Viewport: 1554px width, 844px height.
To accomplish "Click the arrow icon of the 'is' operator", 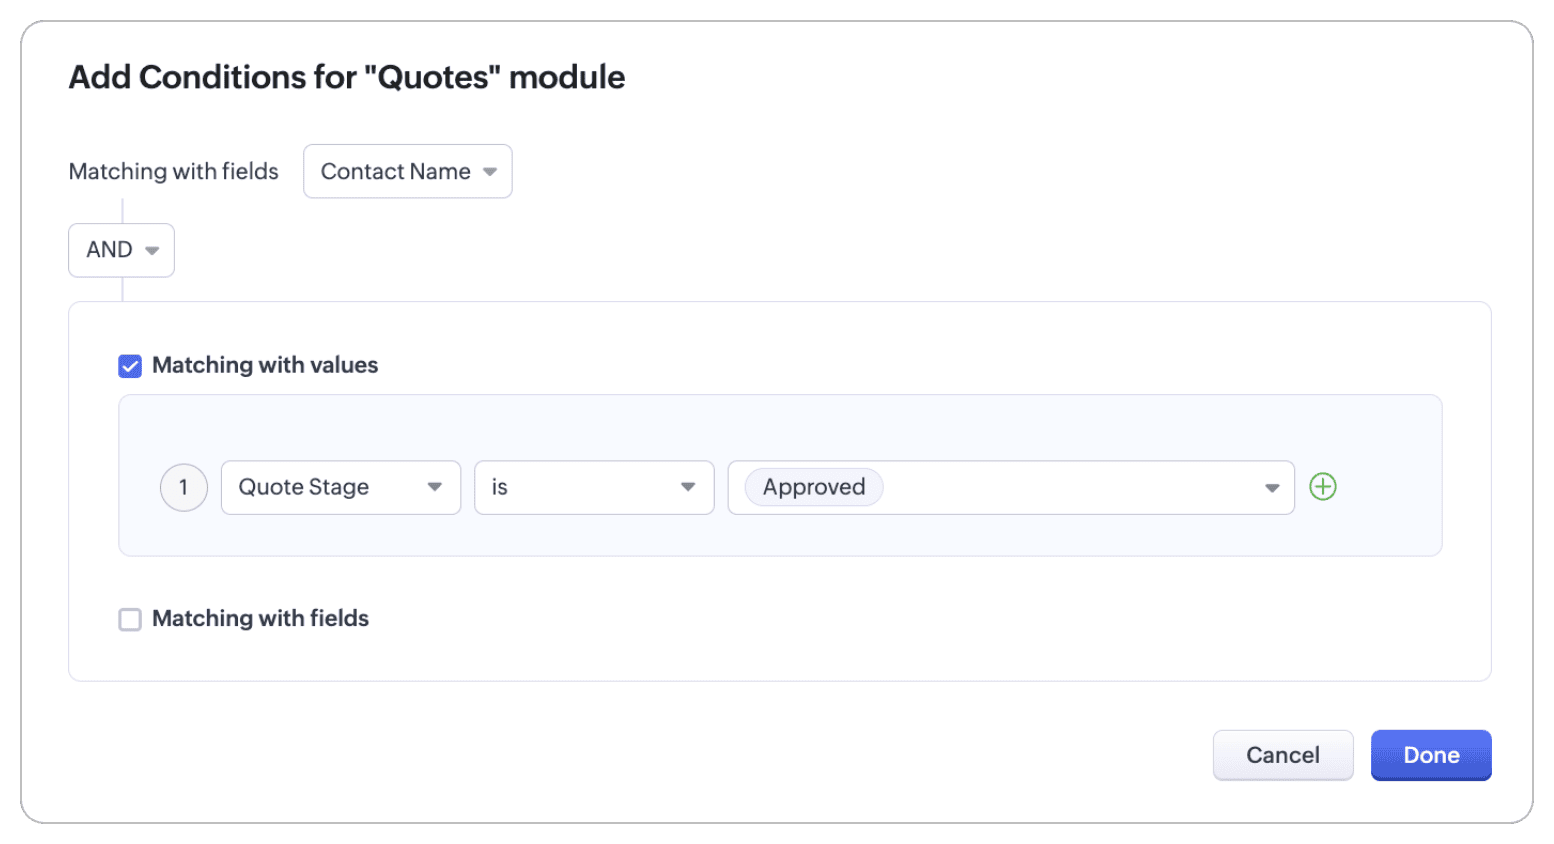I will coord(688,487).
